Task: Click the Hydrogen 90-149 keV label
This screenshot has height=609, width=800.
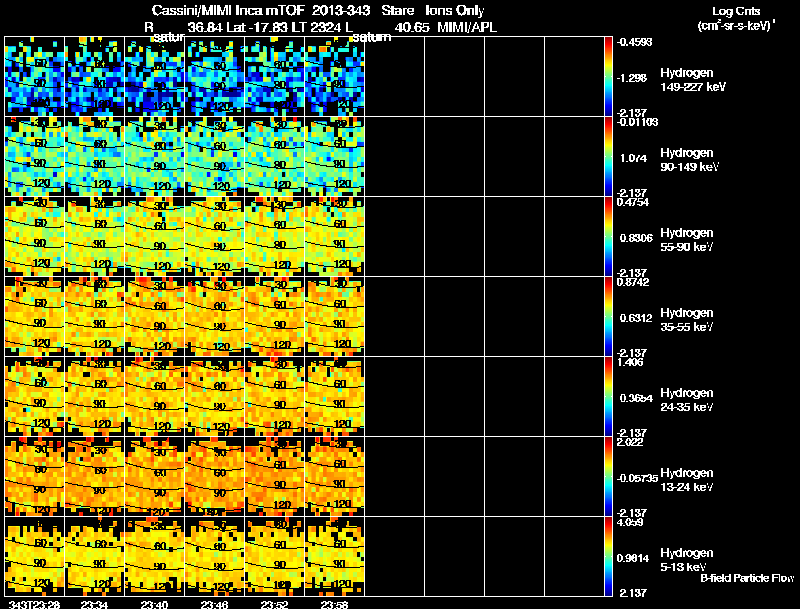Action: pyautogui.click(x=689, y=160)
